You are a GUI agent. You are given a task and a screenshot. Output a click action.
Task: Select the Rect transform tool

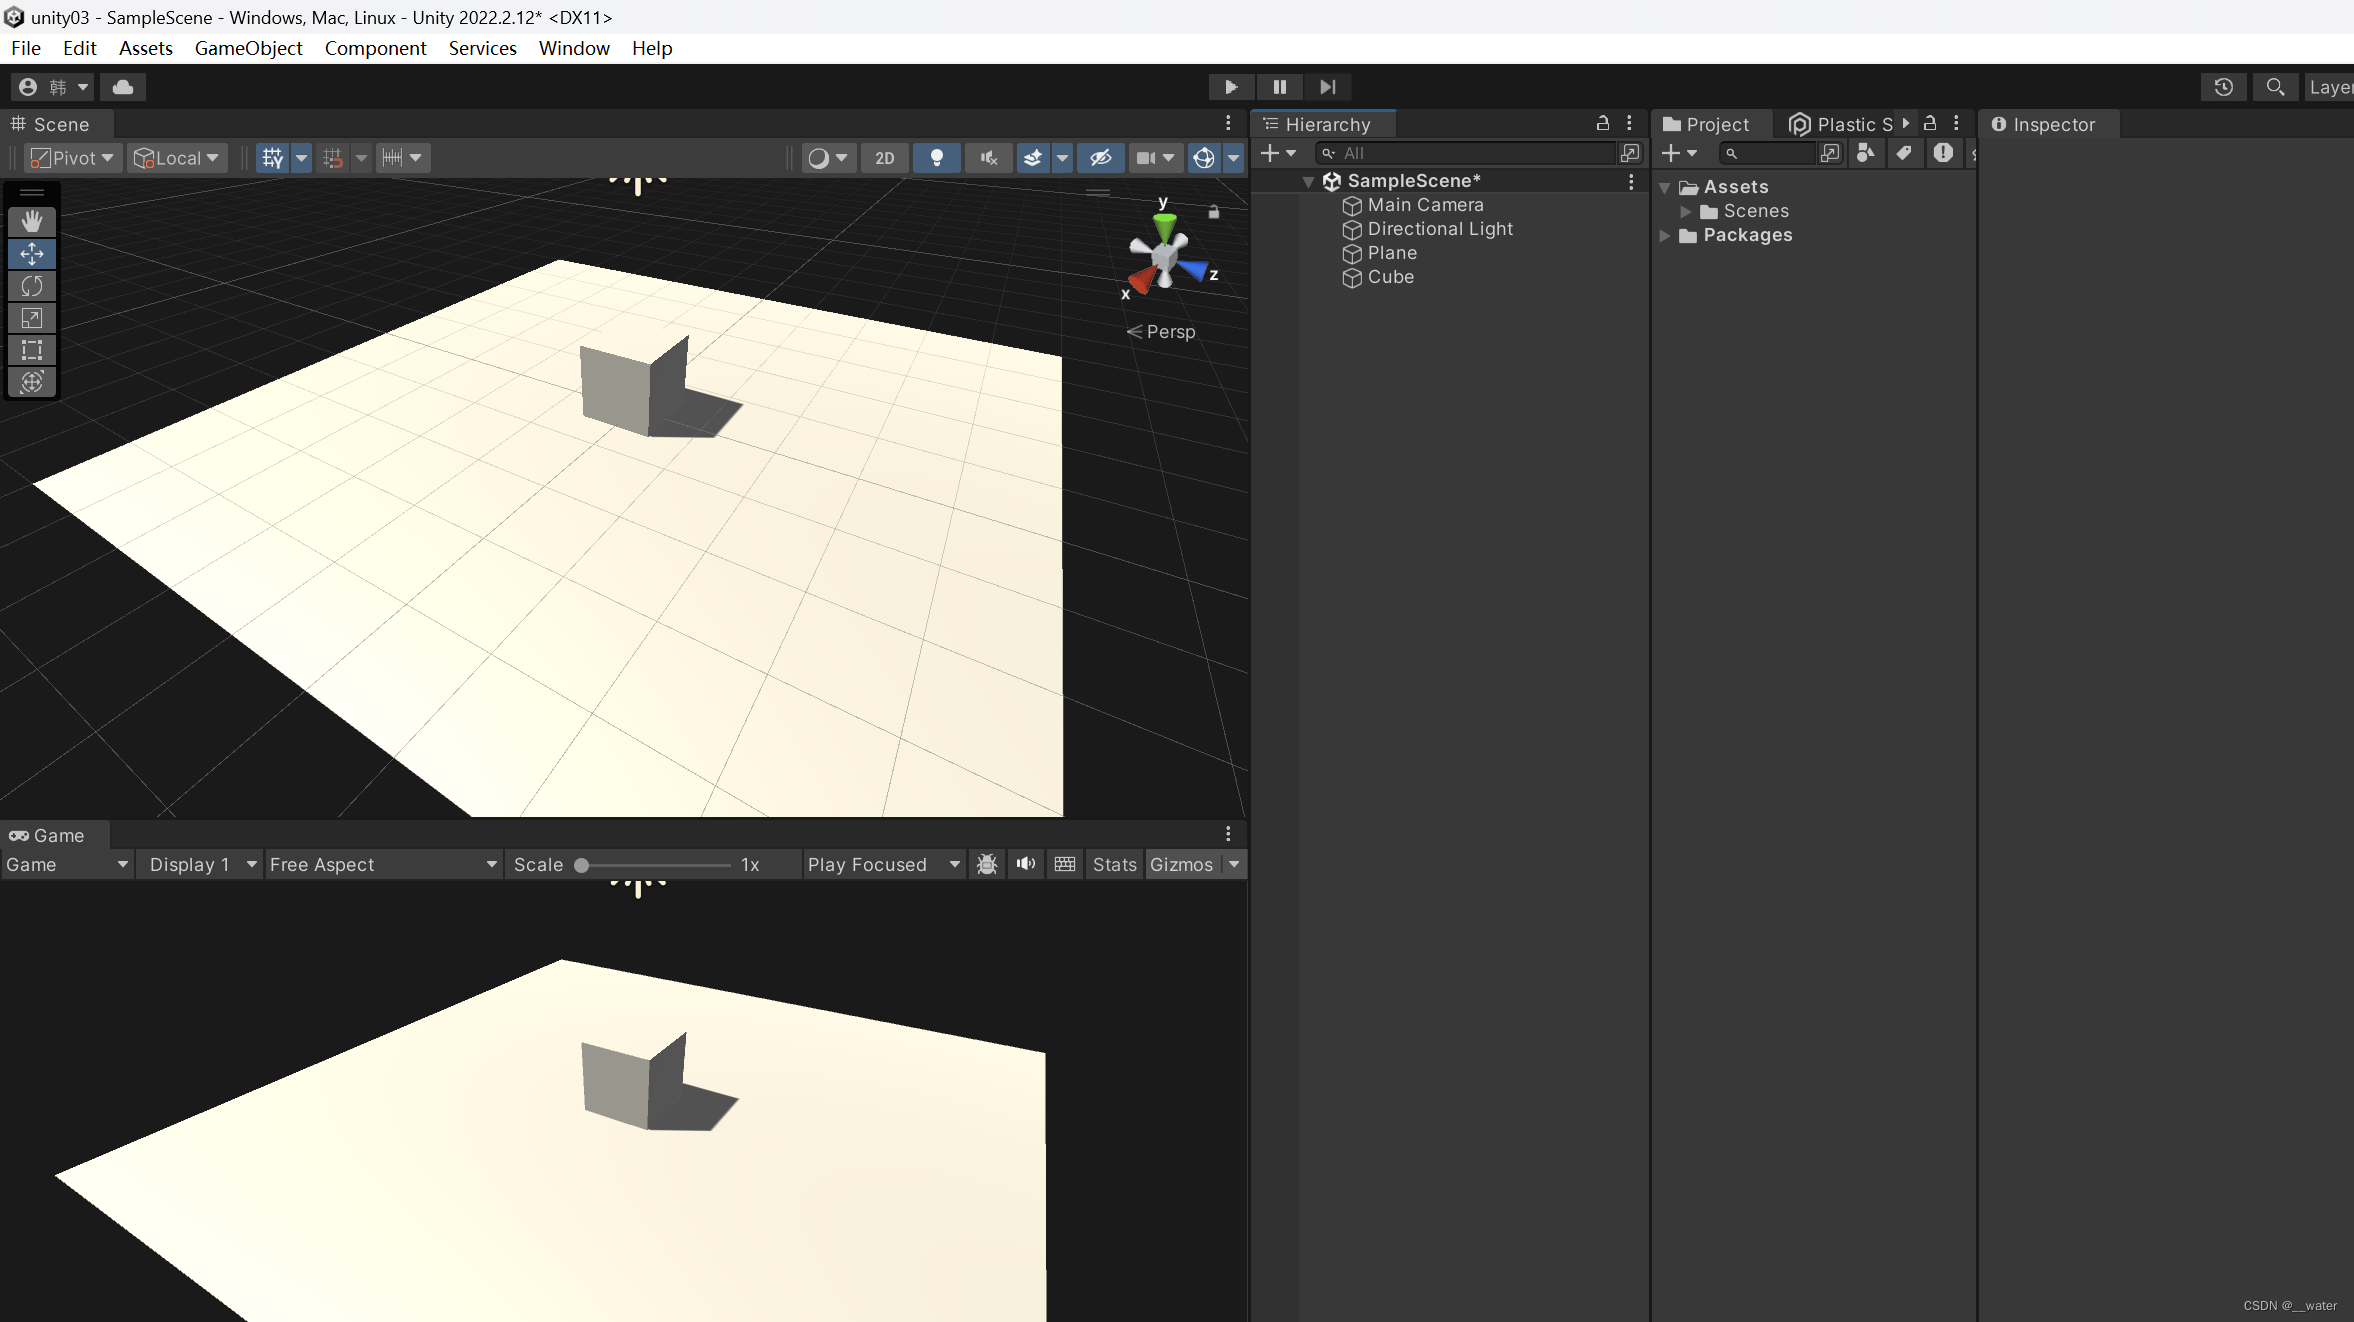click(32, 350)
